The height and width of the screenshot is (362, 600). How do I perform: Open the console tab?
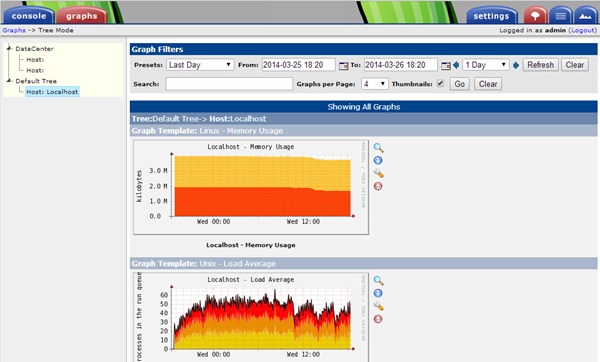pos(29,16)
